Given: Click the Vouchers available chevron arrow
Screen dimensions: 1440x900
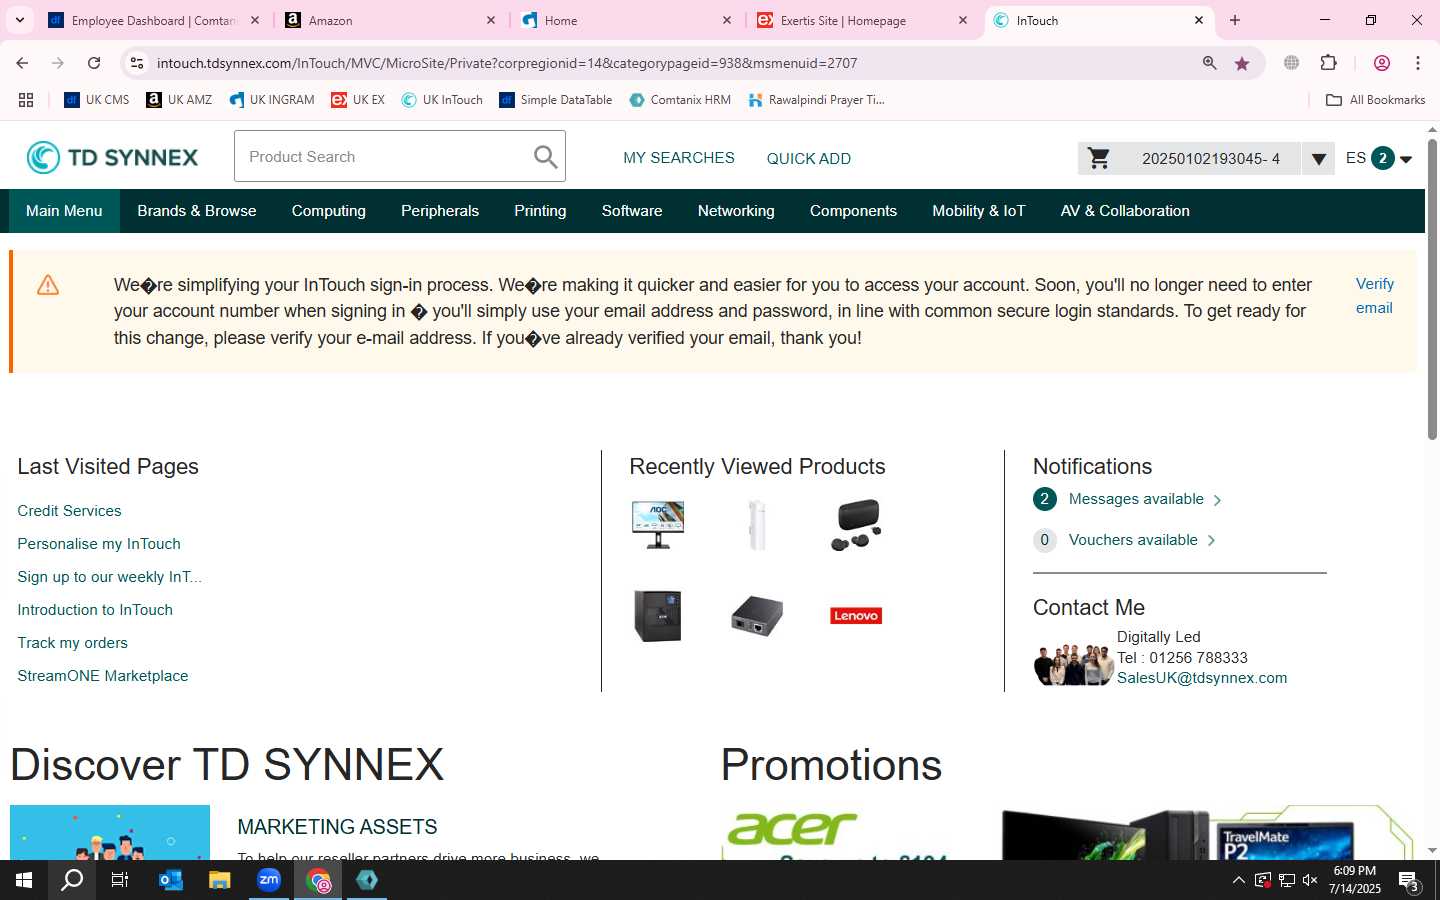Looking at the screenshot, I should pos(1211,540).
